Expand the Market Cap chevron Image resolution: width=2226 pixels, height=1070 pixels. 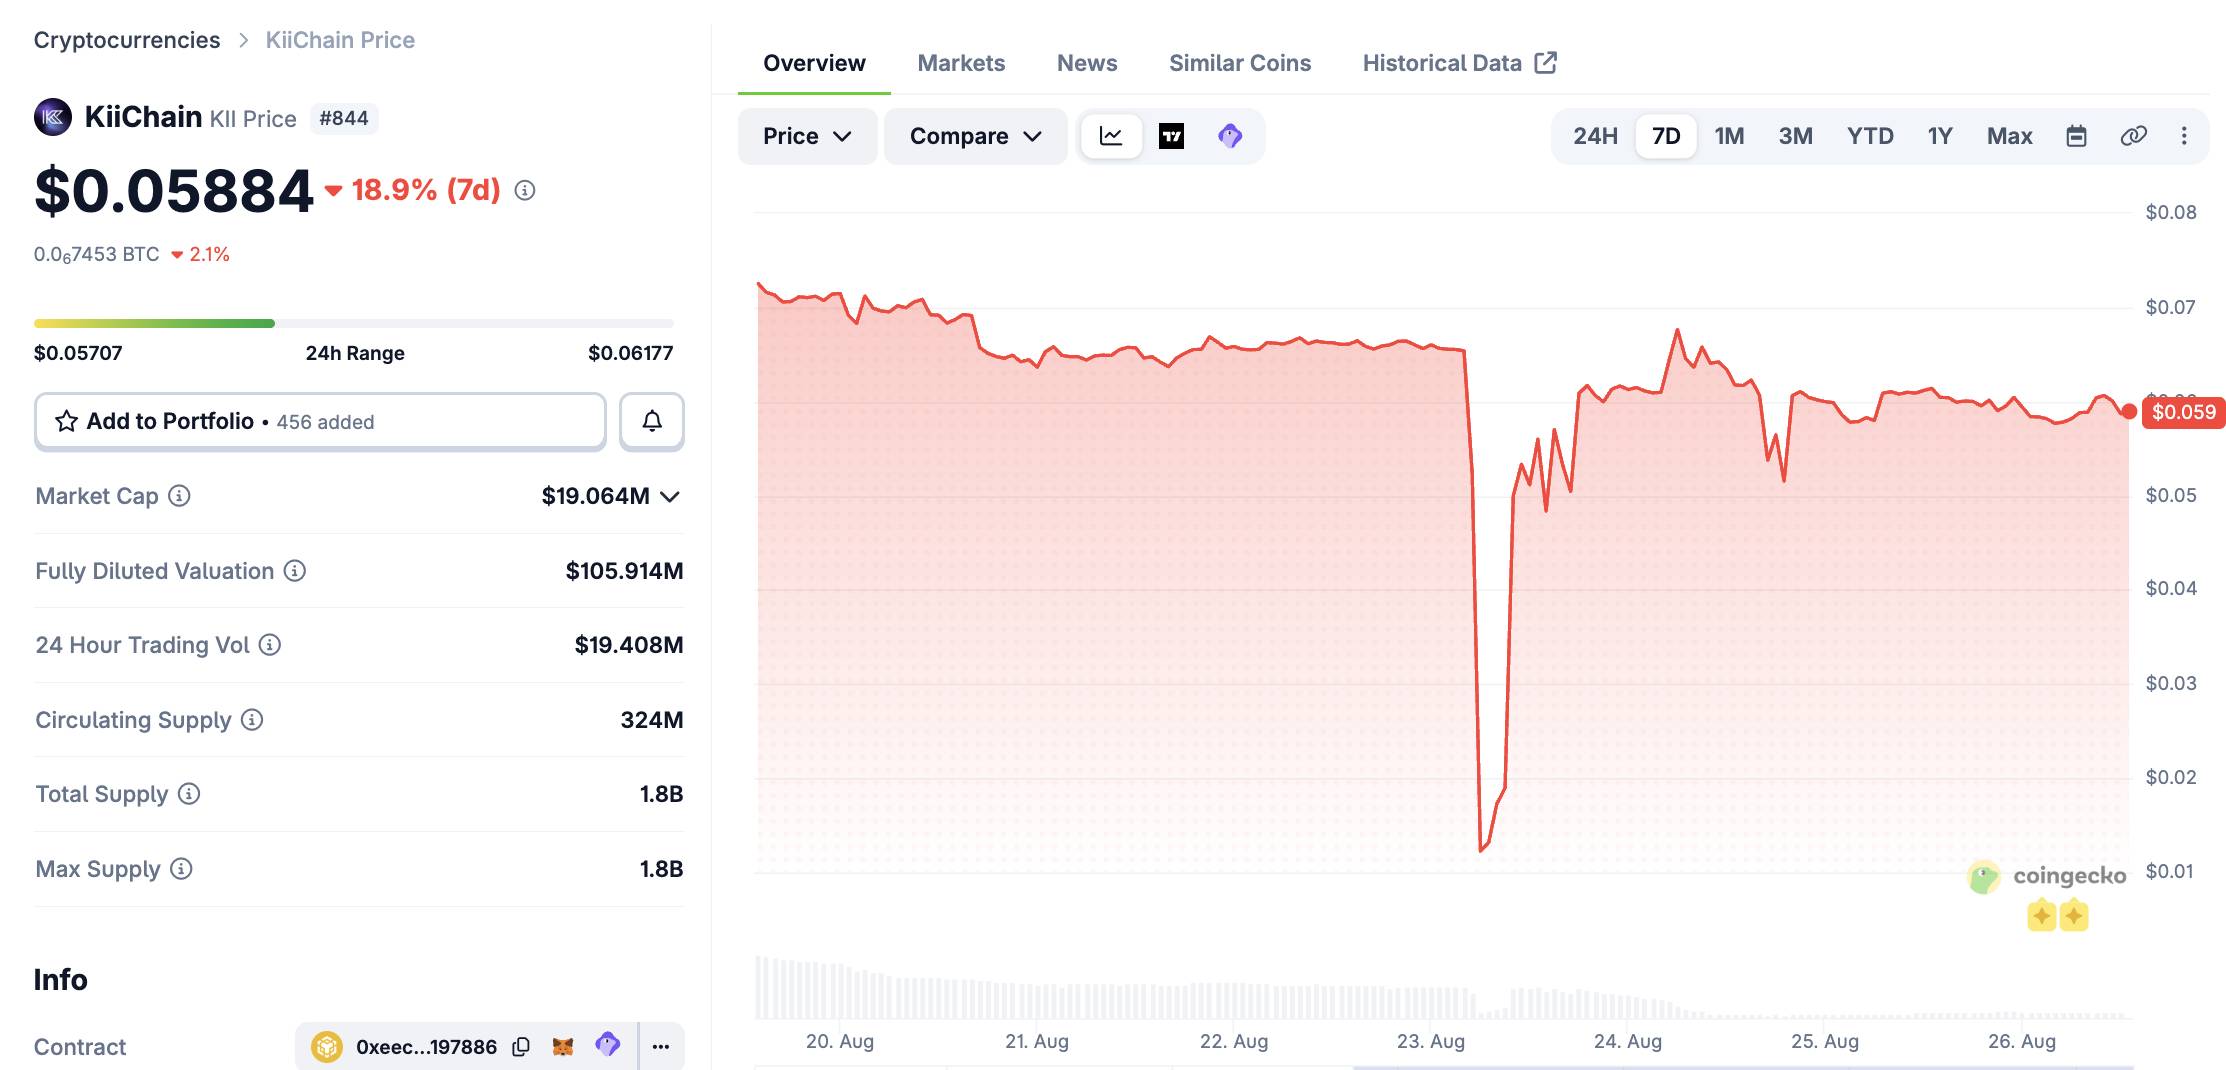(x=670, y=497)
